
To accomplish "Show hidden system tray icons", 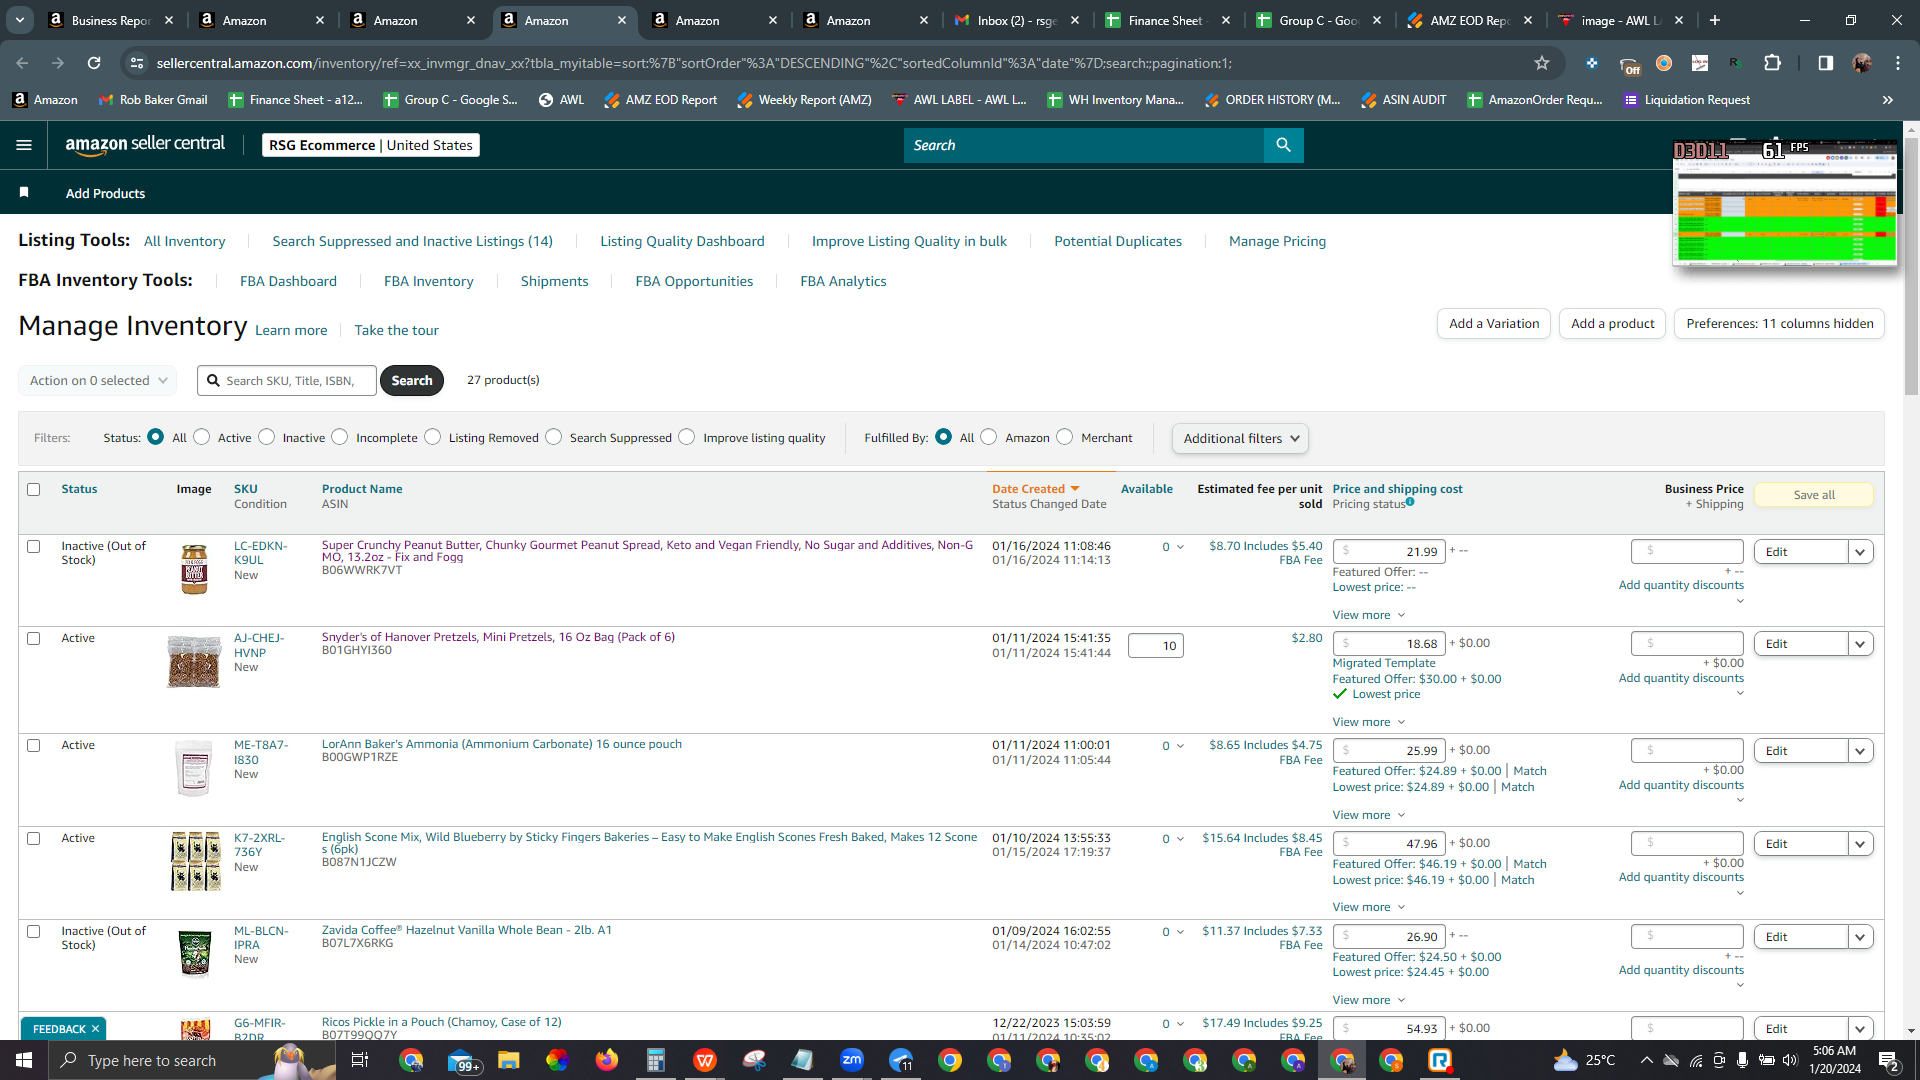I will click(x=1646, y=1060).
